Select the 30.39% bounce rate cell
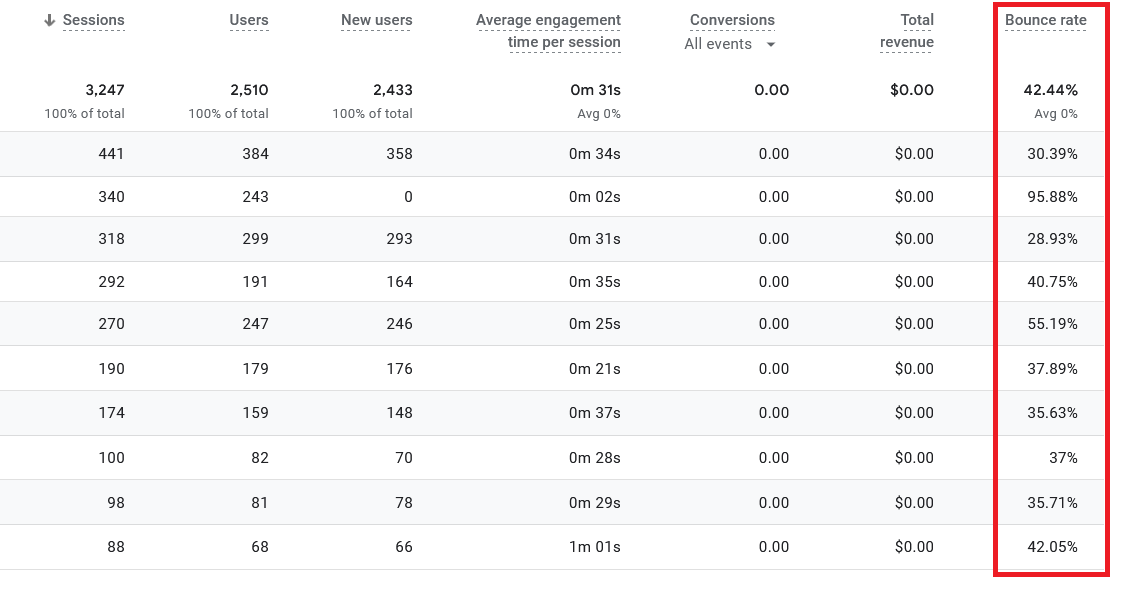Image resolution: width=1128 pixels, height=589 pixels. point(1050,154)
